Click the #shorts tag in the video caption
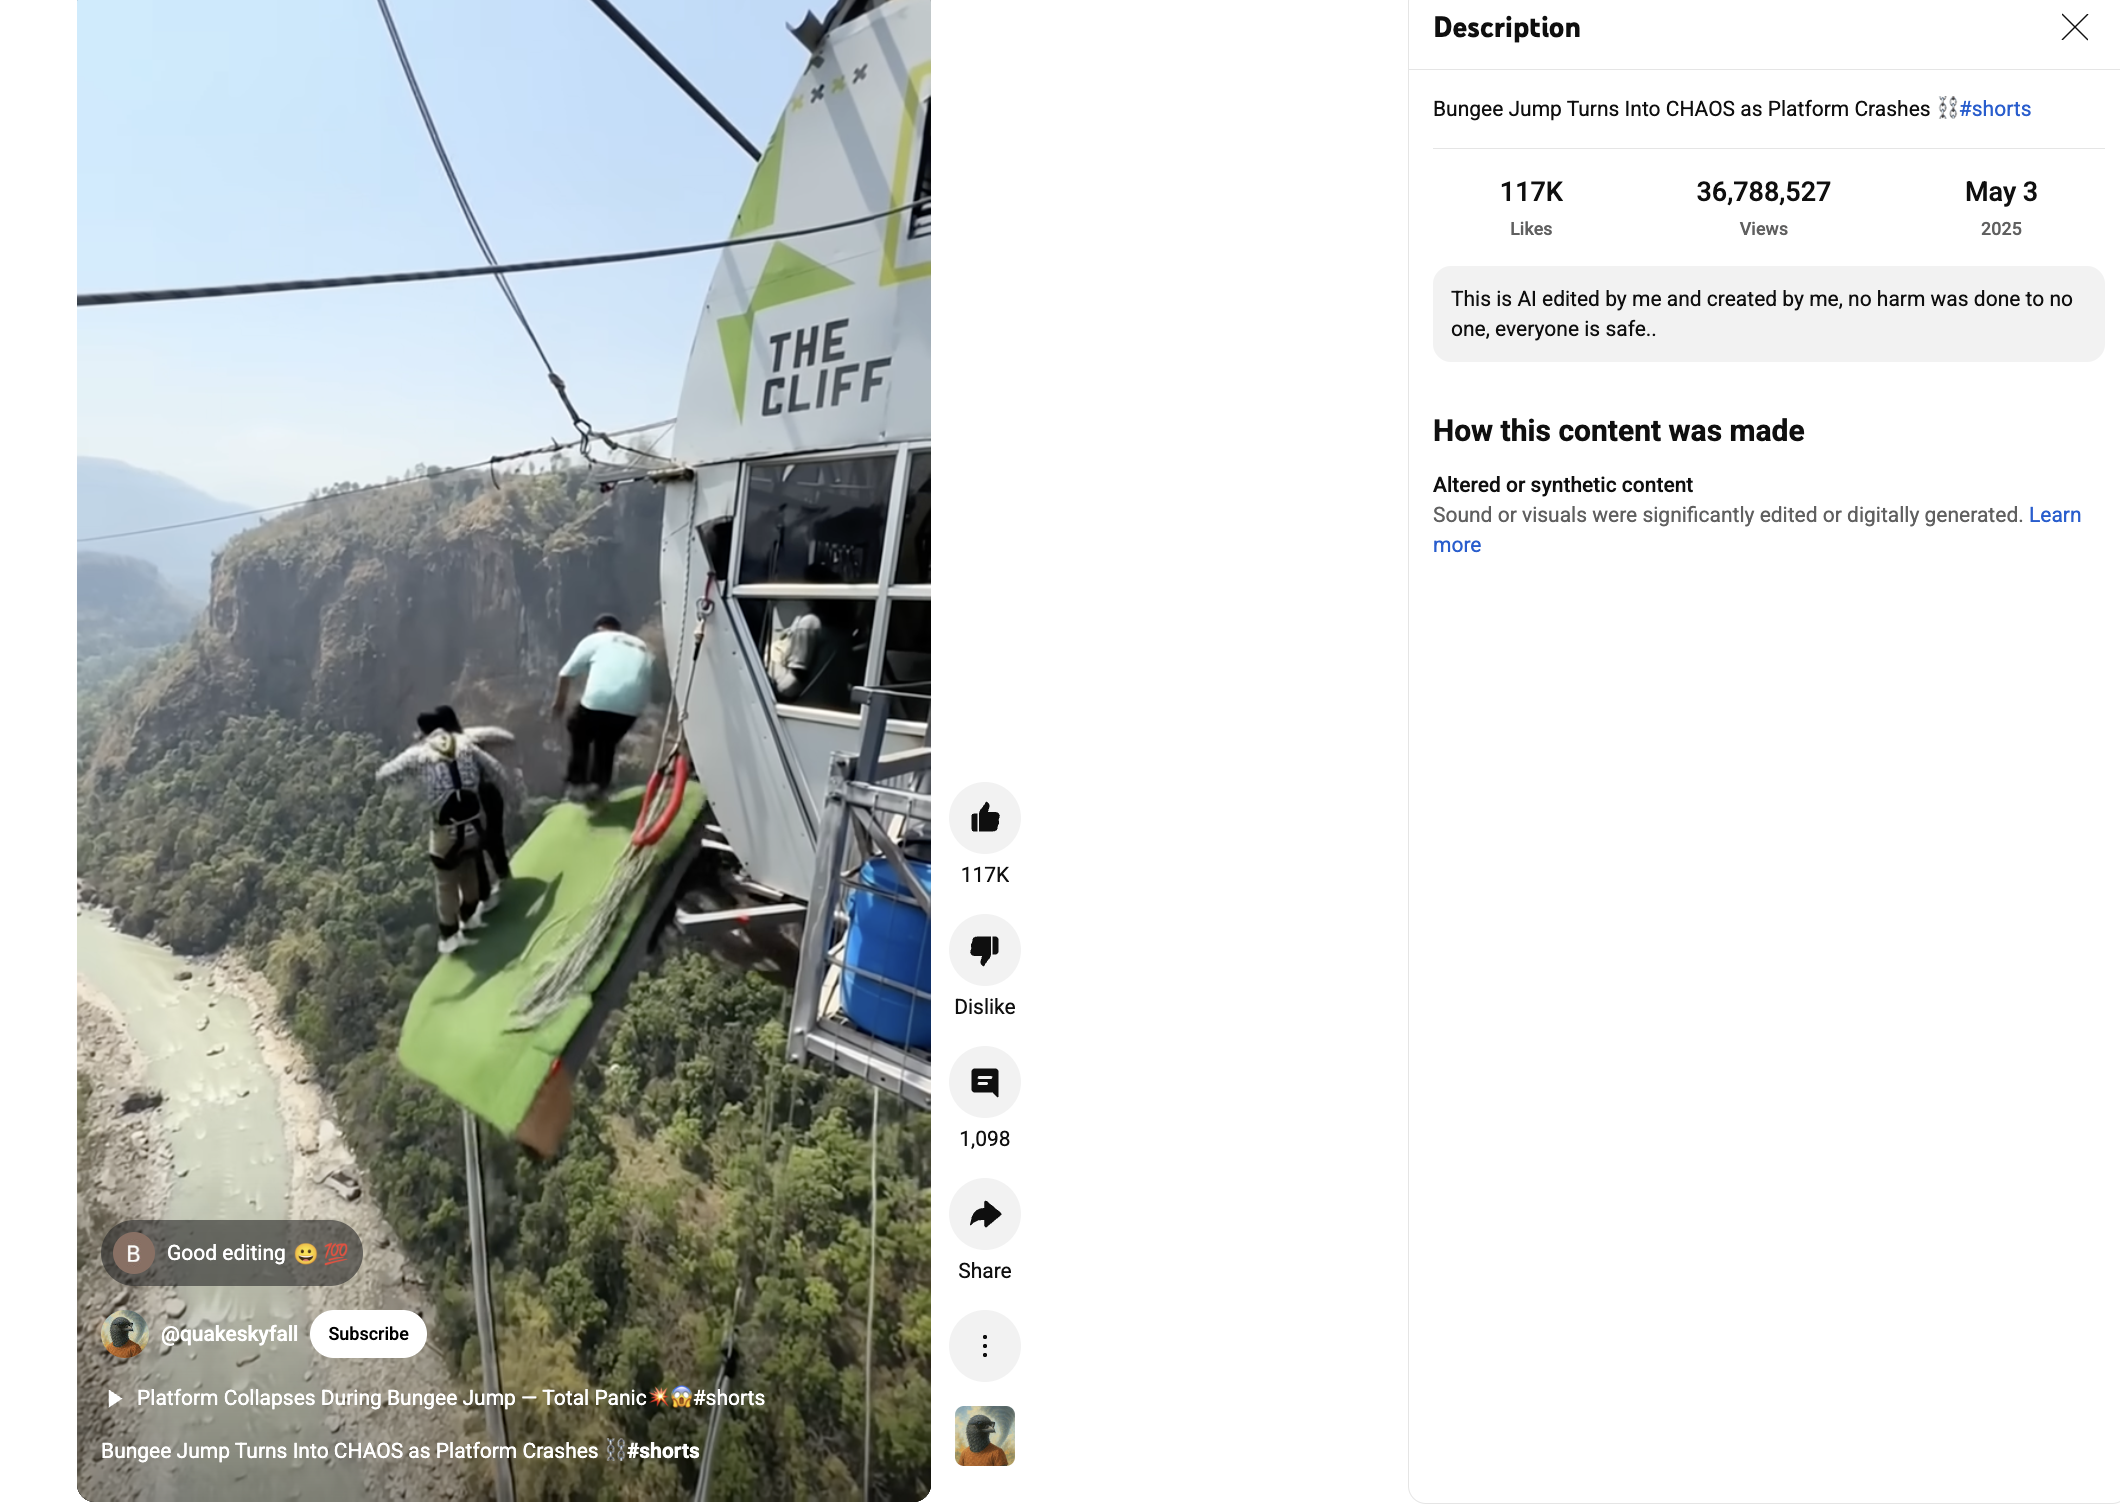The image size is (2120, 1508). (x=663, y=1451)
